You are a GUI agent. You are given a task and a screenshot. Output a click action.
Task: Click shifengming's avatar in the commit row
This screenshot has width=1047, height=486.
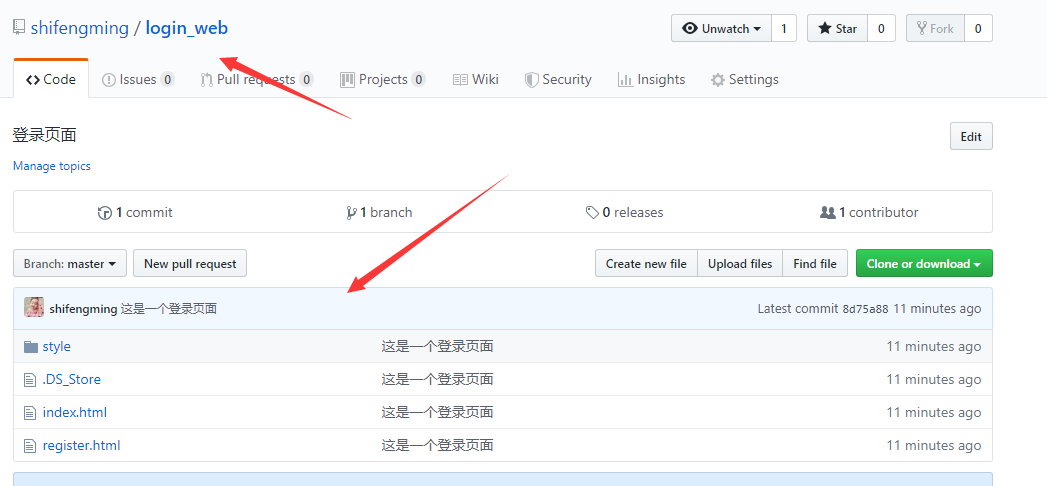point(34,308)
